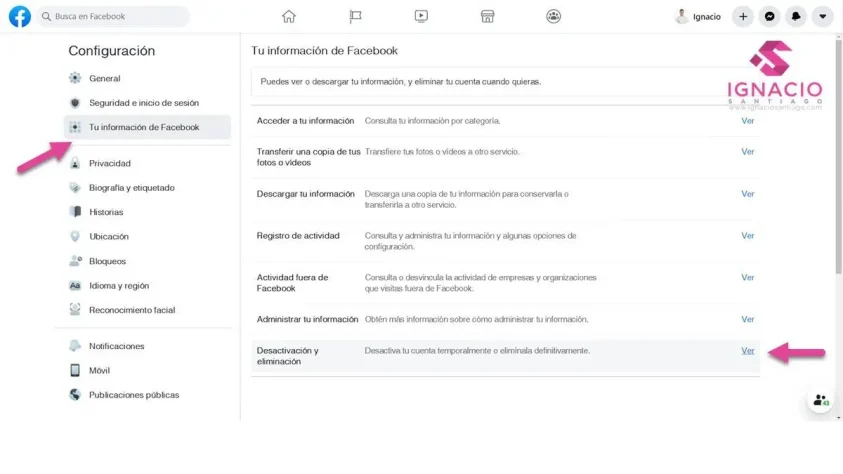Viewport: 843px width, 474px height.
Task: Click Ver for Registro de actividad
Action: click(747, 235)
